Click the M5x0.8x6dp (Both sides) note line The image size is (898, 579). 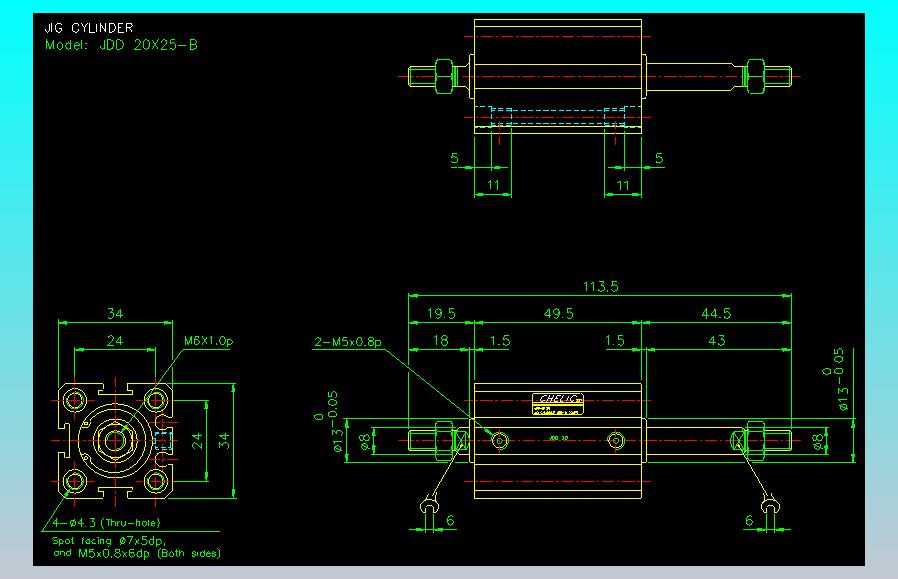tap(137, 553)
